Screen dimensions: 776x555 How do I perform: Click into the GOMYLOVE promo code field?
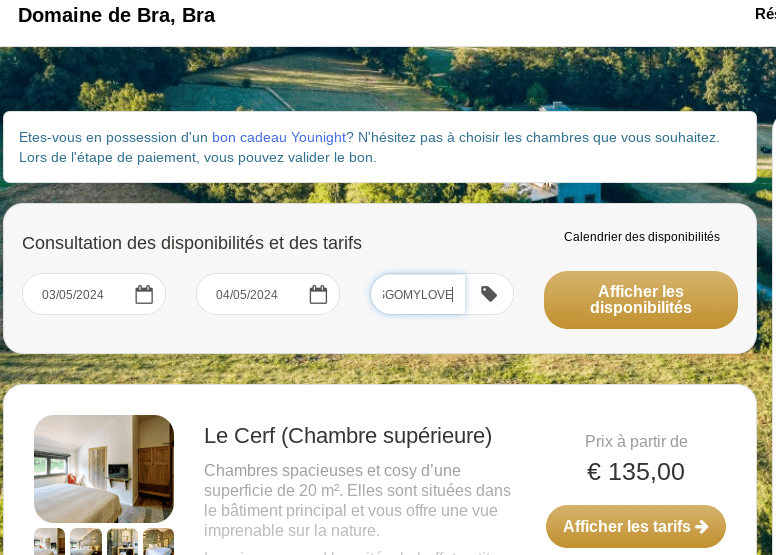click(x=418, y=294)
